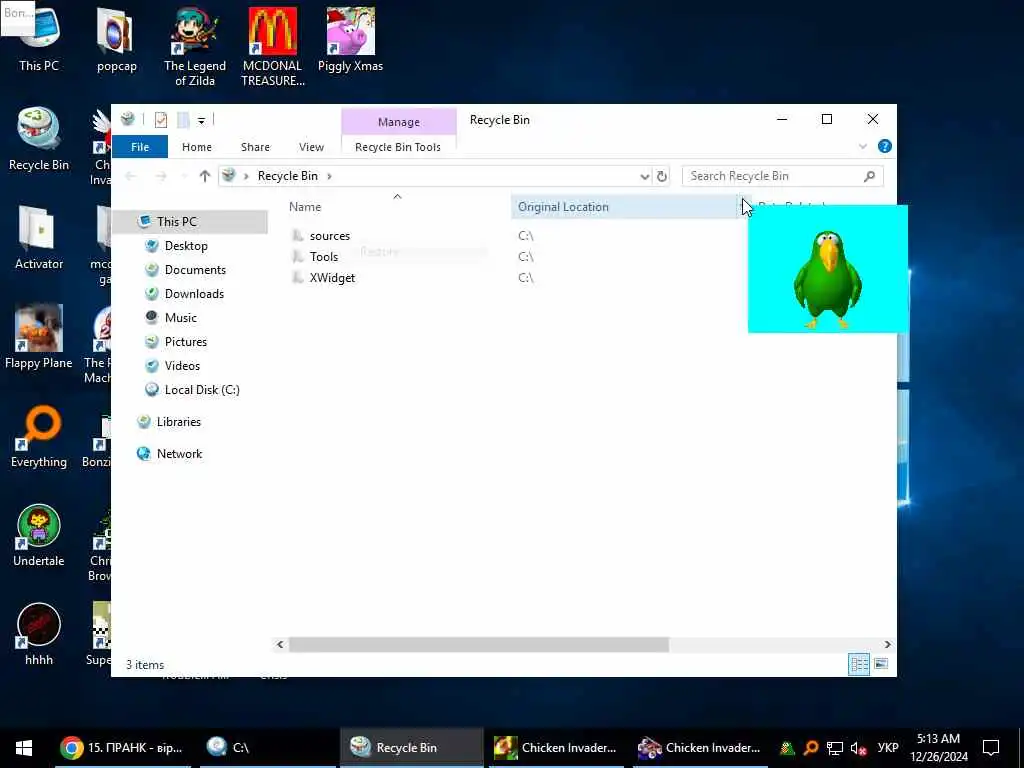This screenshot has width=1024, height=768.
Task: Select the popcap desktop icon
Action: 116,39
